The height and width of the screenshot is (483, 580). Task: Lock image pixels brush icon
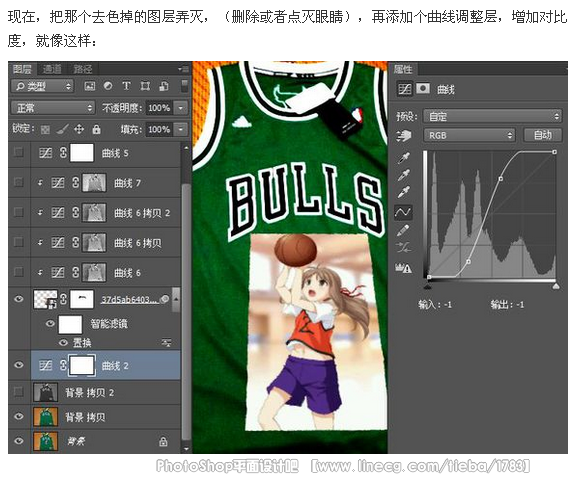62,129
